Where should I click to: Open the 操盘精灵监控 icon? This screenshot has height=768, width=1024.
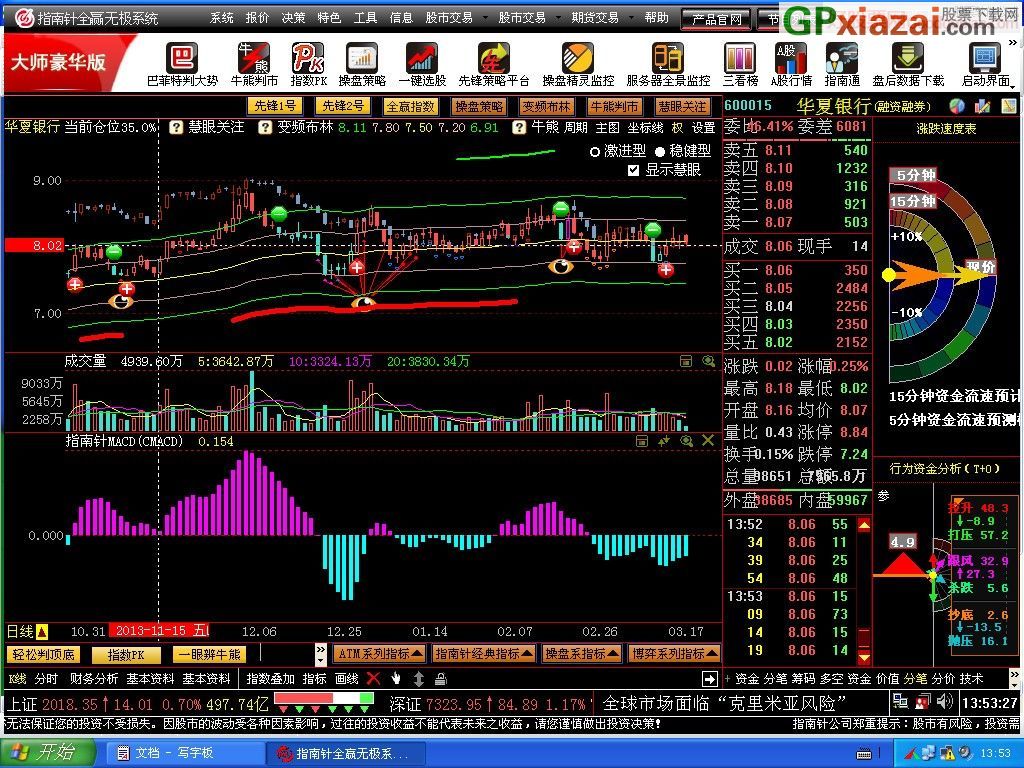(578, 65)
